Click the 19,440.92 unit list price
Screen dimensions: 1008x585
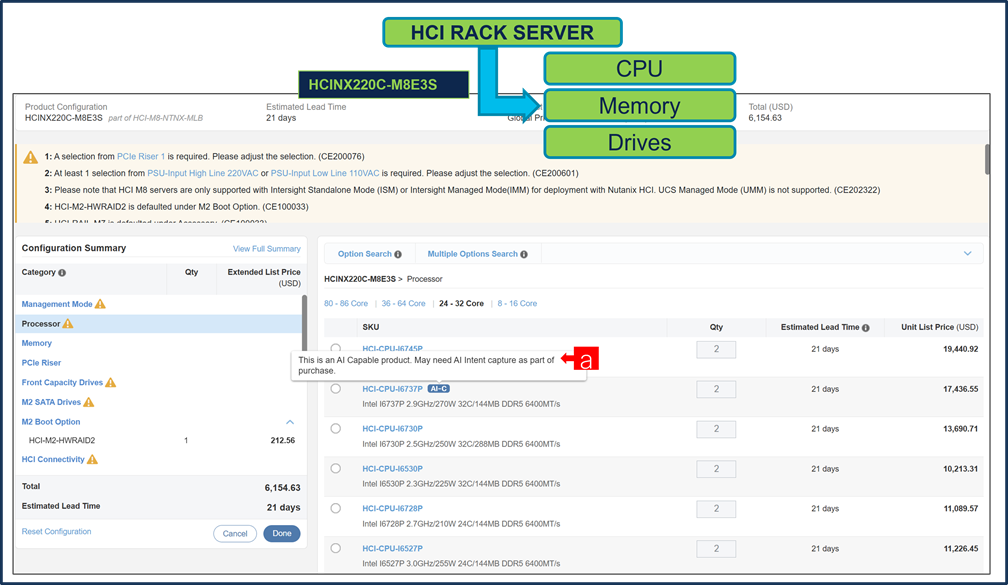point(960,349)
